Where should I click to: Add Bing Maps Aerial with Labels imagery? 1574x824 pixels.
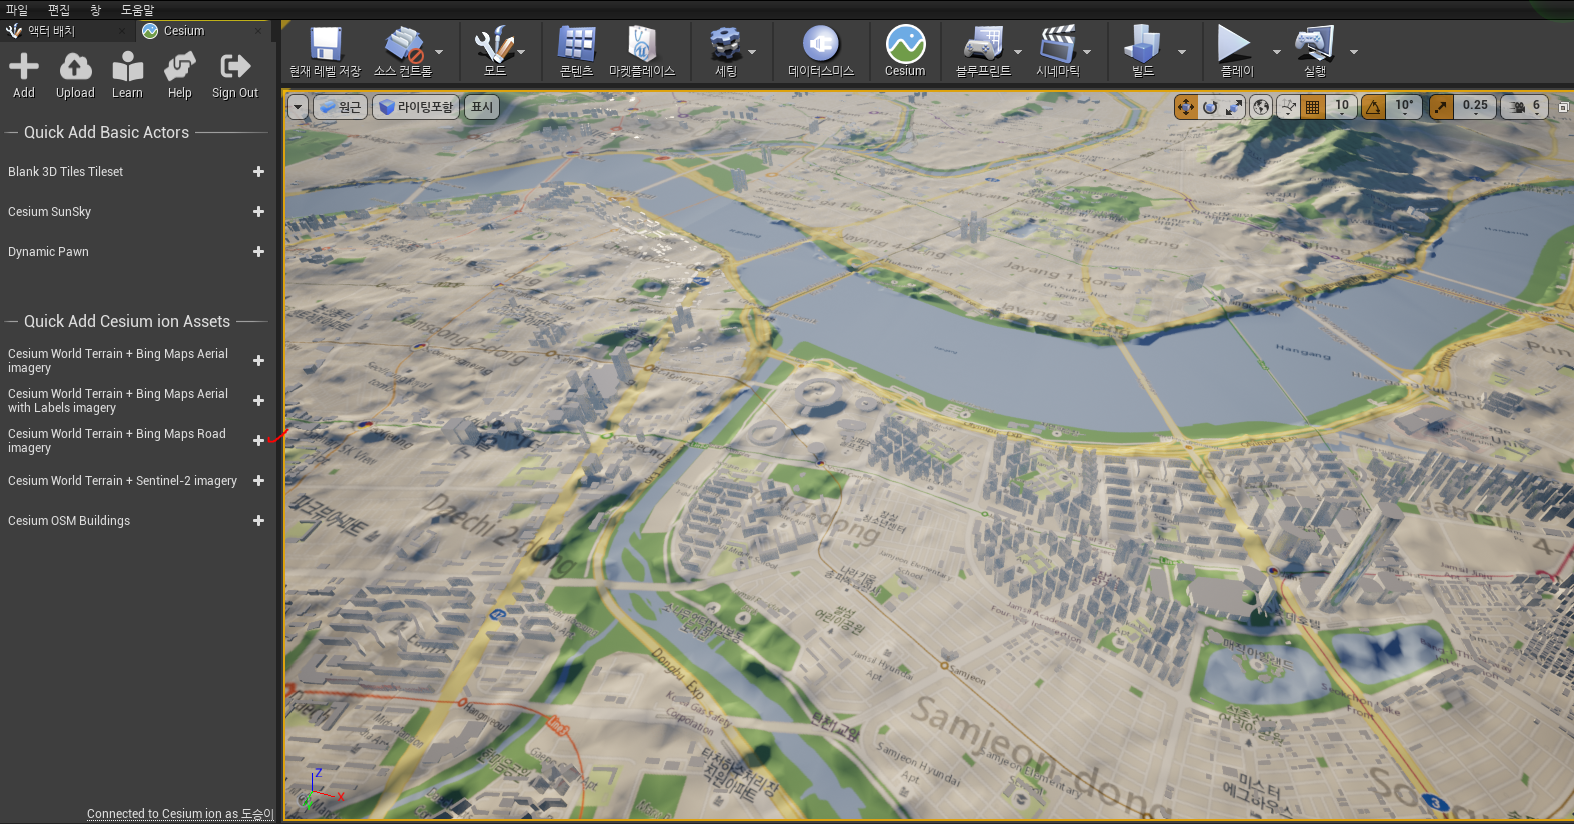[x=258, y=401]
